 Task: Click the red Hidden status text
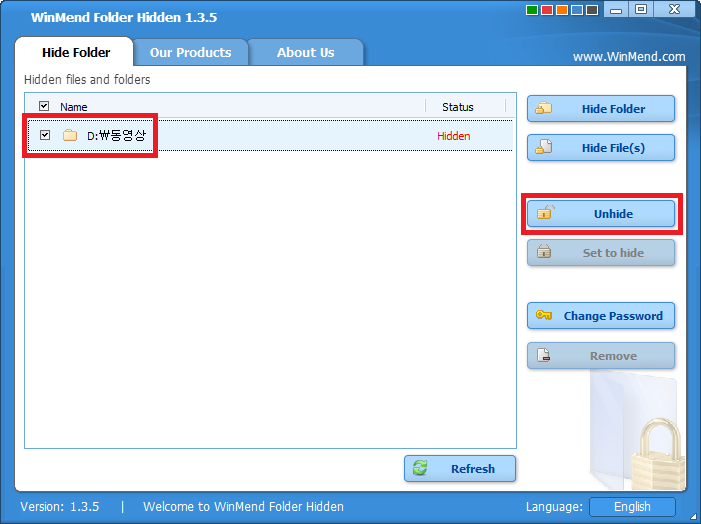tap(453, 136)
